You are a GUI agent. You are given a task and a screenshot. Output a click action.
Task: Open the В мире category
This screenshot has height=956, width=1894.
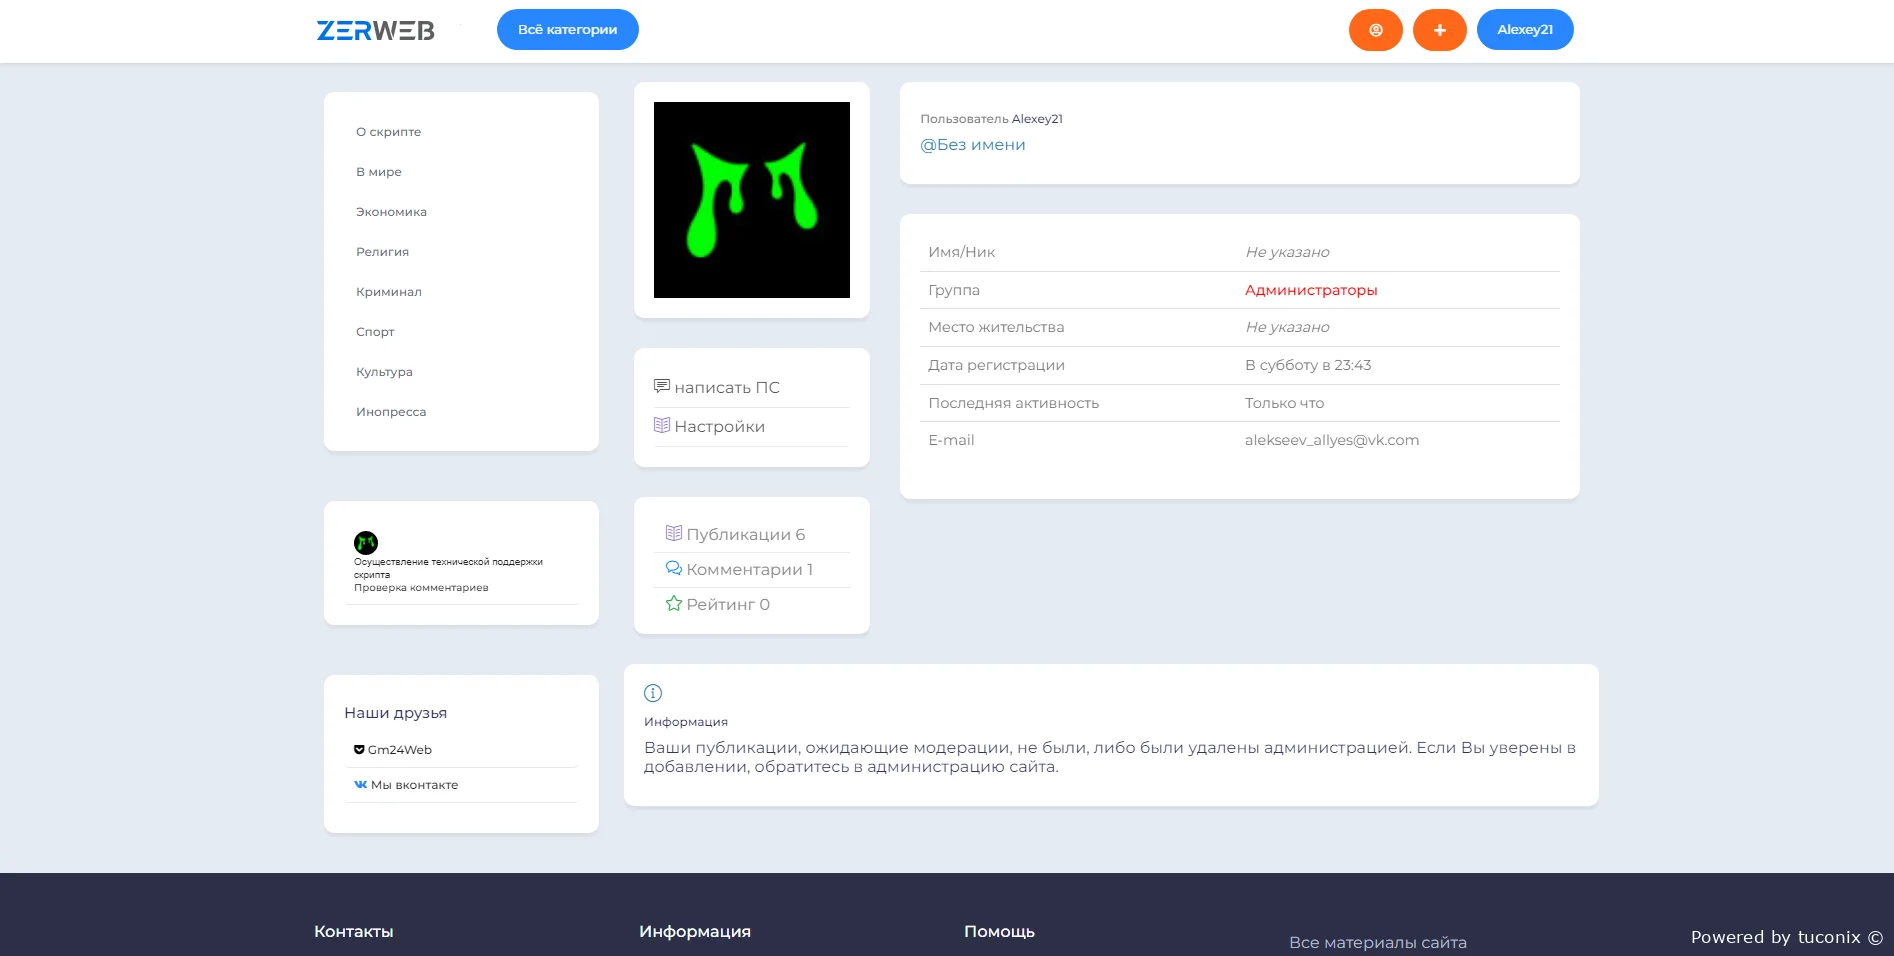tap(378, 172)
